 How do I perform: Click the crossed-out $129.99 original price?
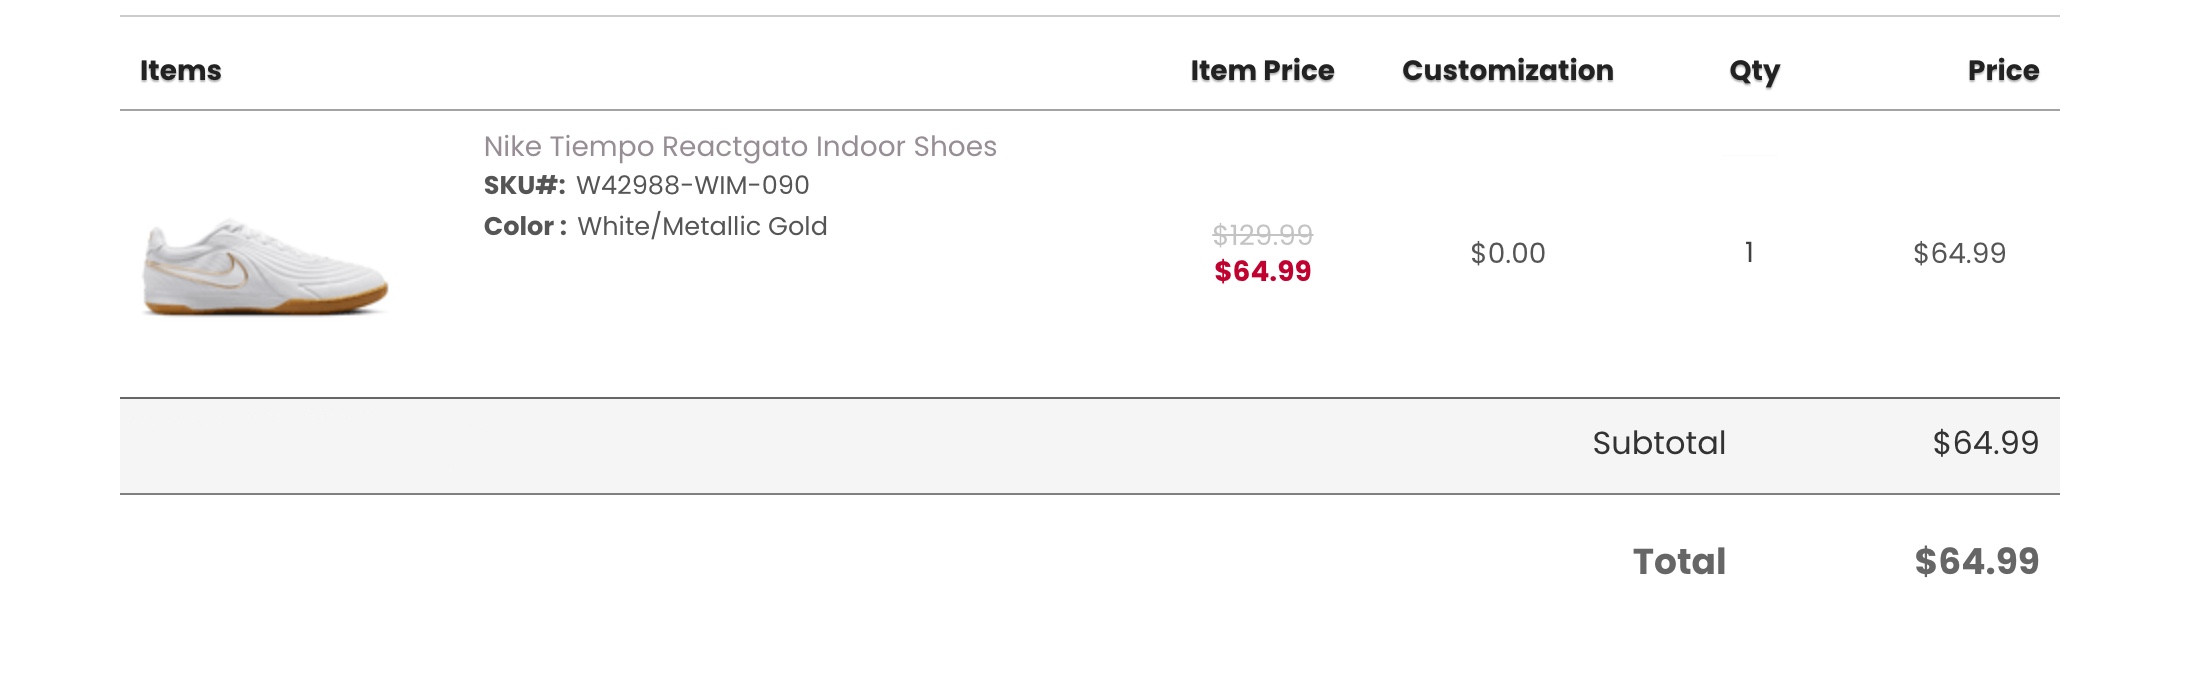(x=1262, y=235)
